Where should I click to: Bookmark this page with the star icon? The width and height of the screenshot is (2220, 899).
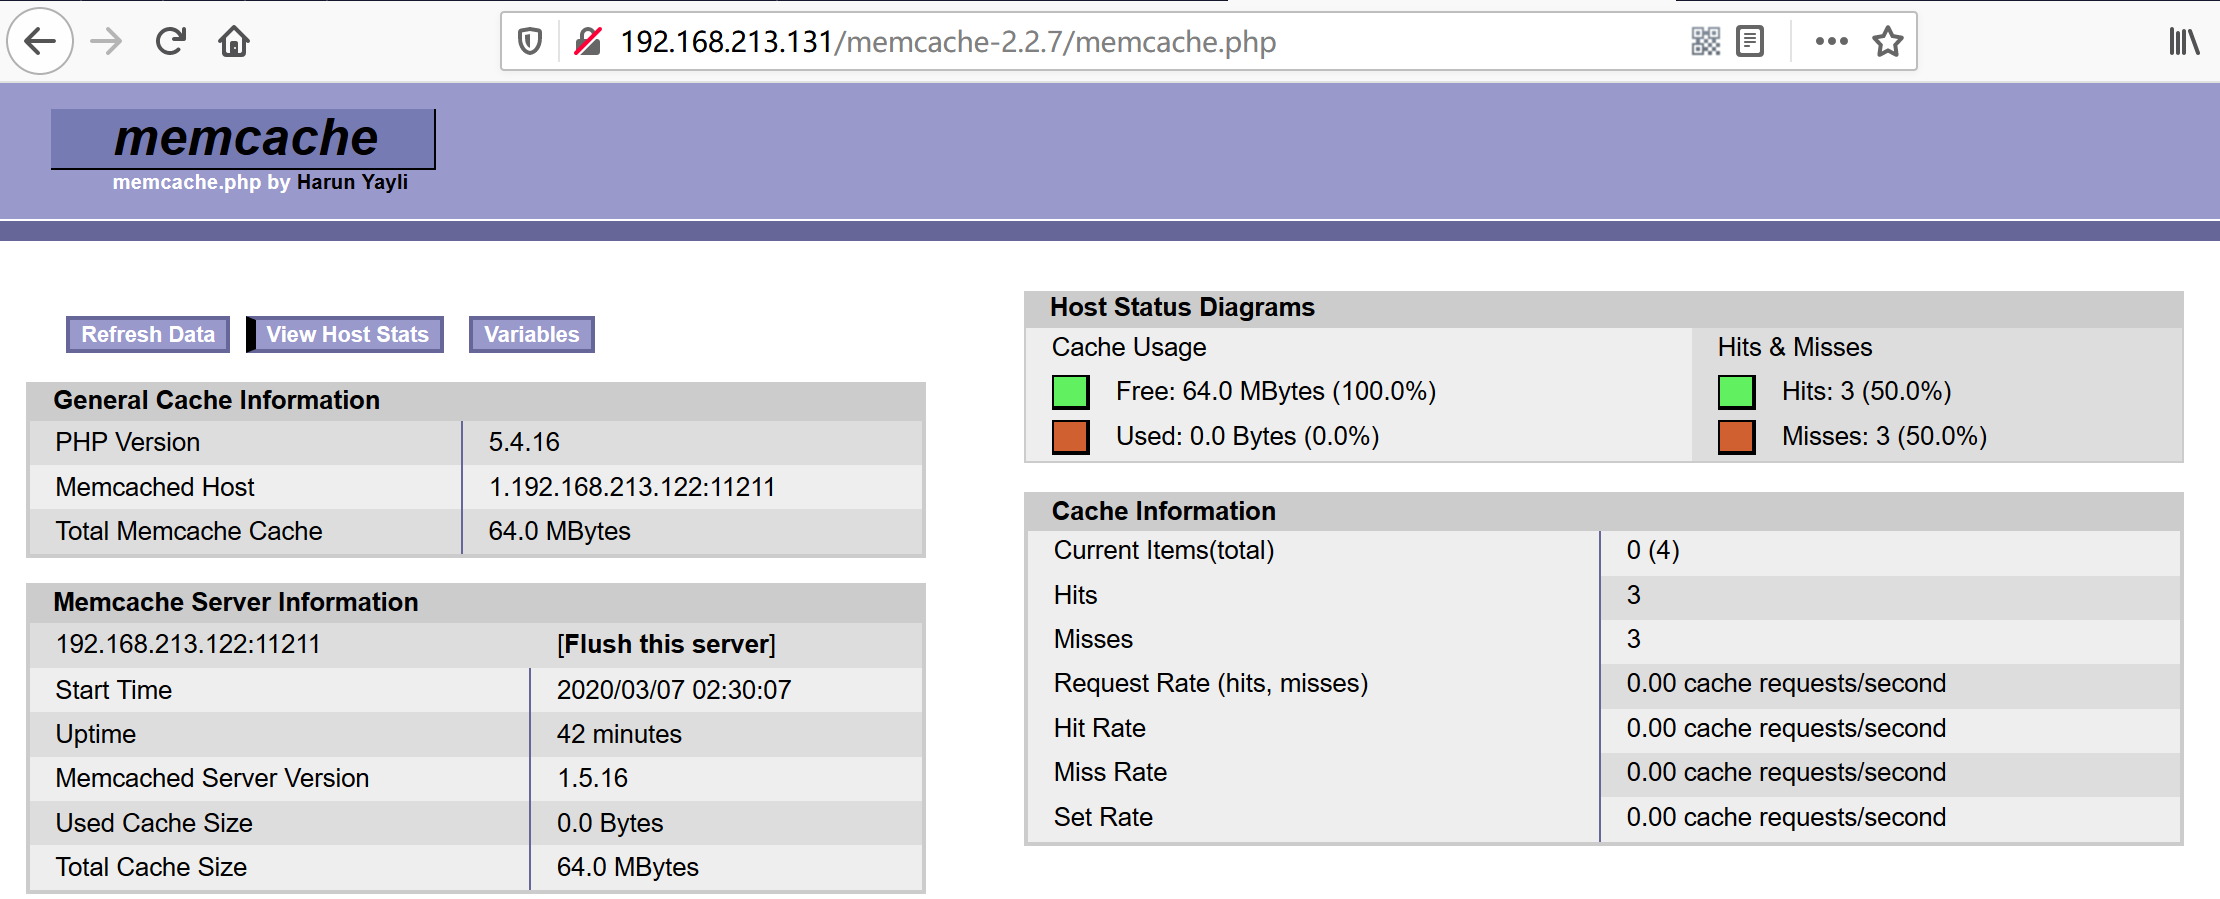pyautogui.click(x=1888, y=41)
